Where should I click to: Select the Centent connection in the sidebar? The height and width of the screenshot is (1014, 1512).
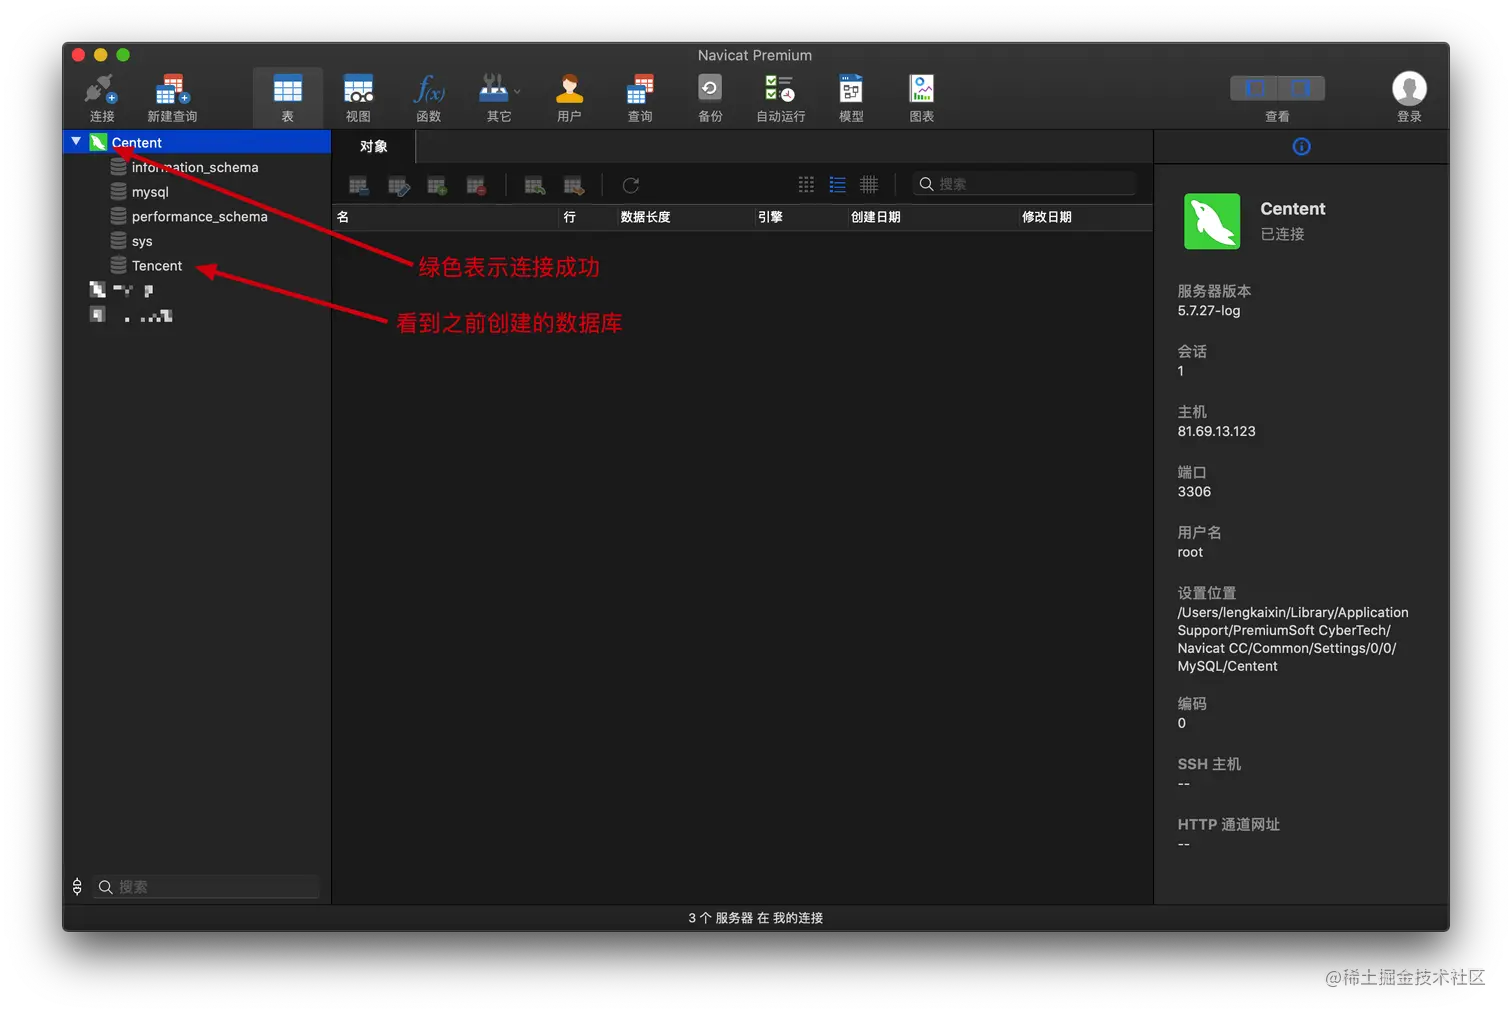point(197,142)
